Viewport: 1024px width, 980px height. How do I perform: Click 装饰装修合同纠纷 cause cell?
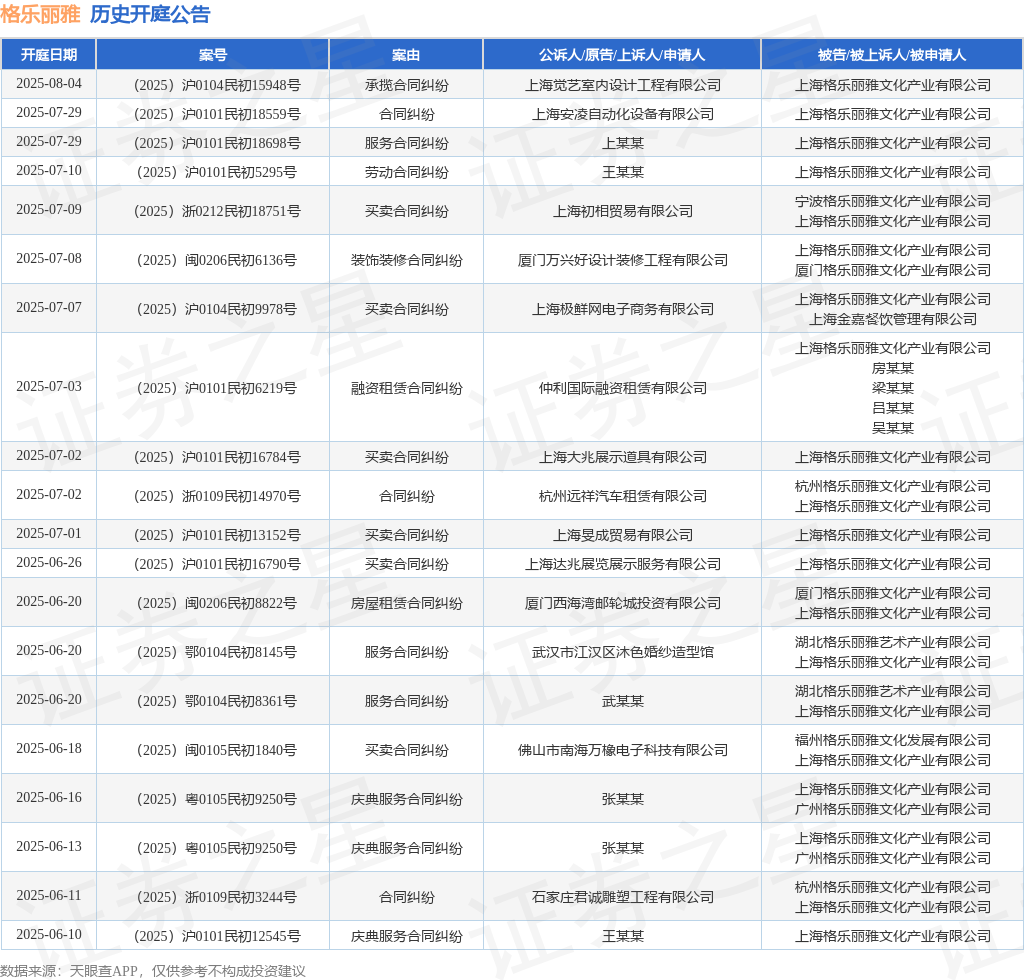click(x=406, y=260)
